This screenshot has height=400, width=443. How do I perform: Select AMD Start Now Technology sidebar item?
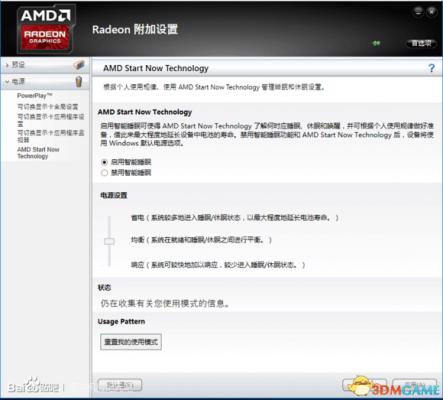point(38,153)
